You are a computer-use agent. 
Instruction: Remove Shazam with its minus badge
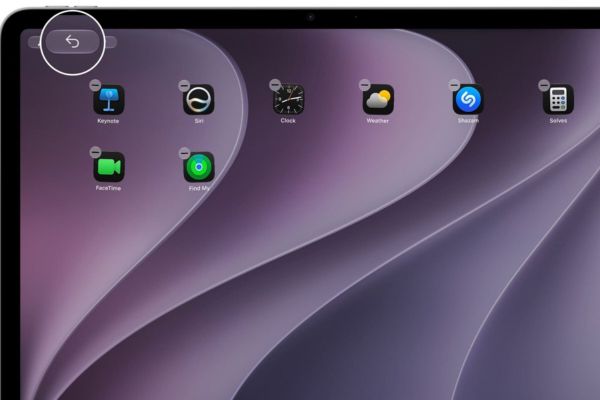click(x=454, y=85)
